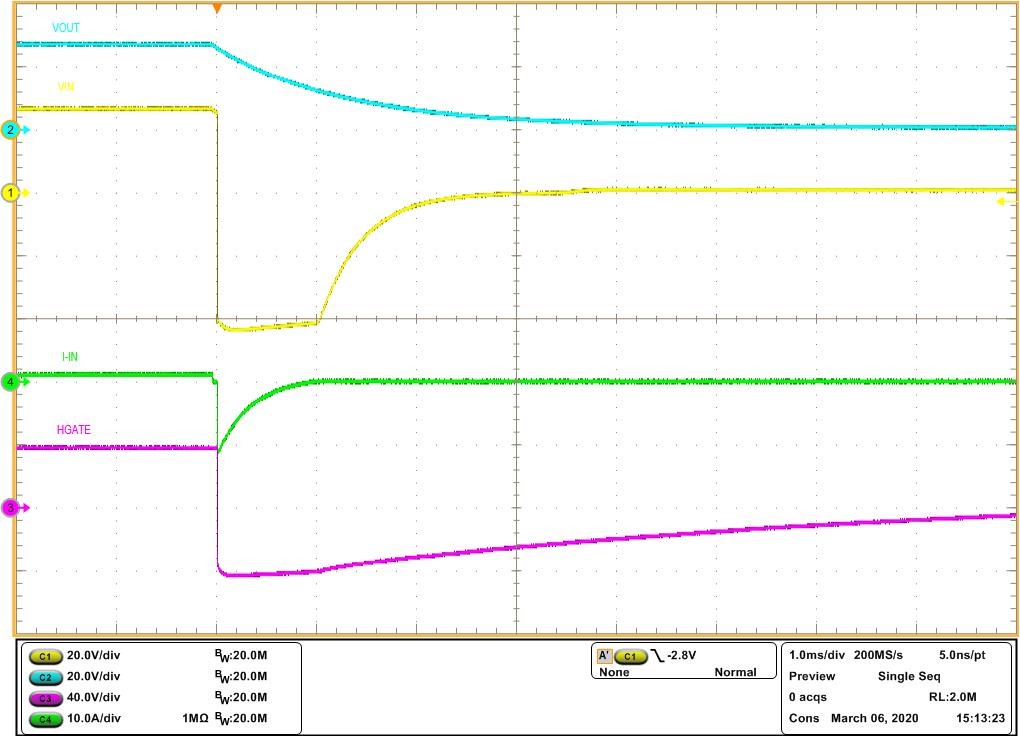Screen dimensions: 1020x736
Task: Click the green C4 channel badge
Action: pos(44,719)
